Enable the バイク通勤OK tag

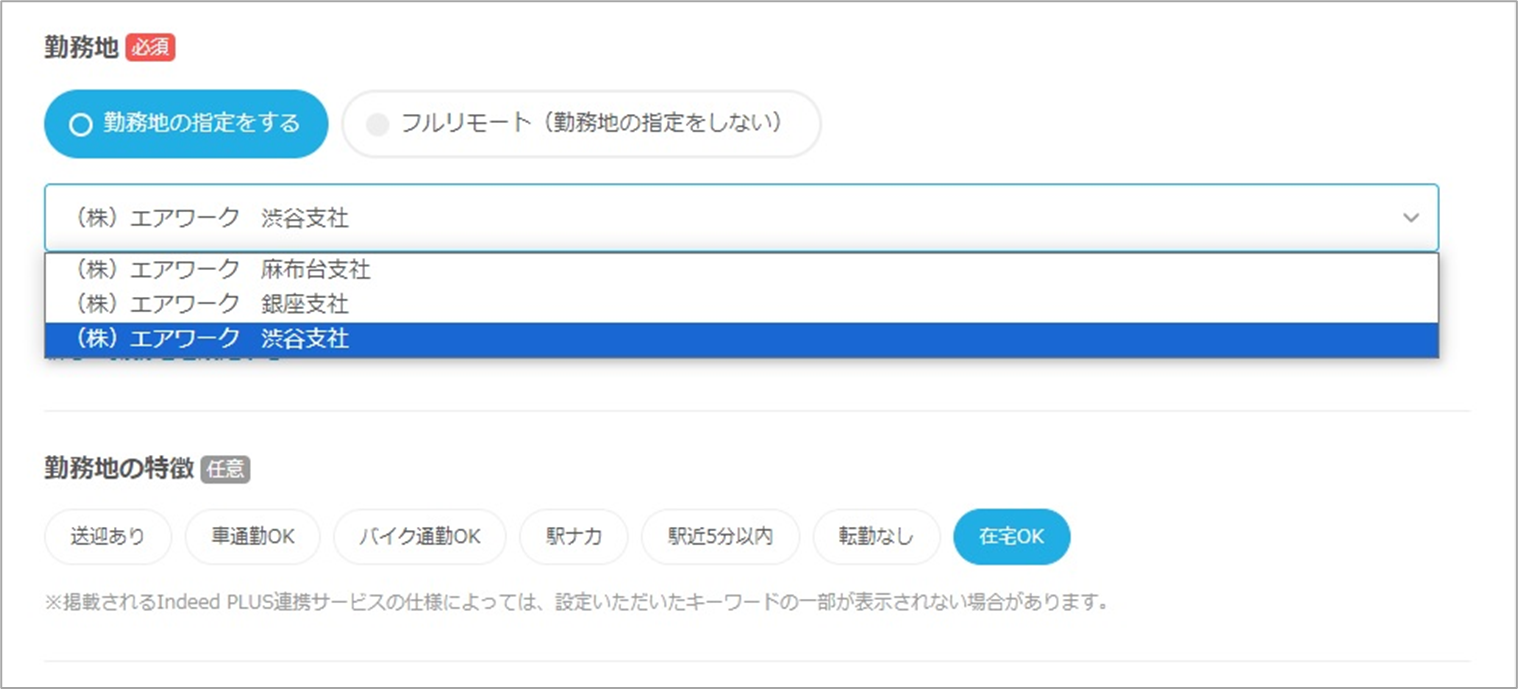[x=420, y=537]
